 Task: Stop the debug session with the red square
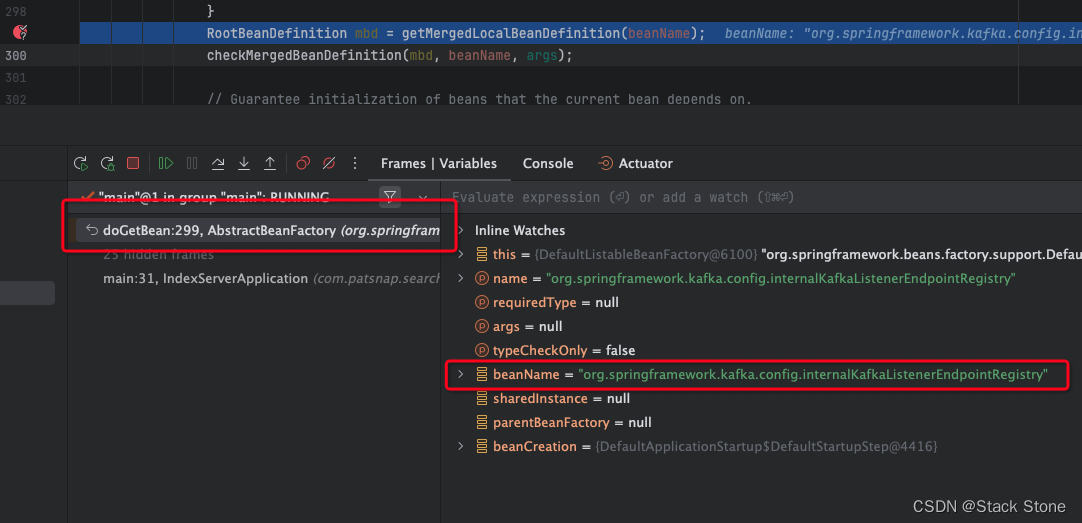click(x=133, y=164)
